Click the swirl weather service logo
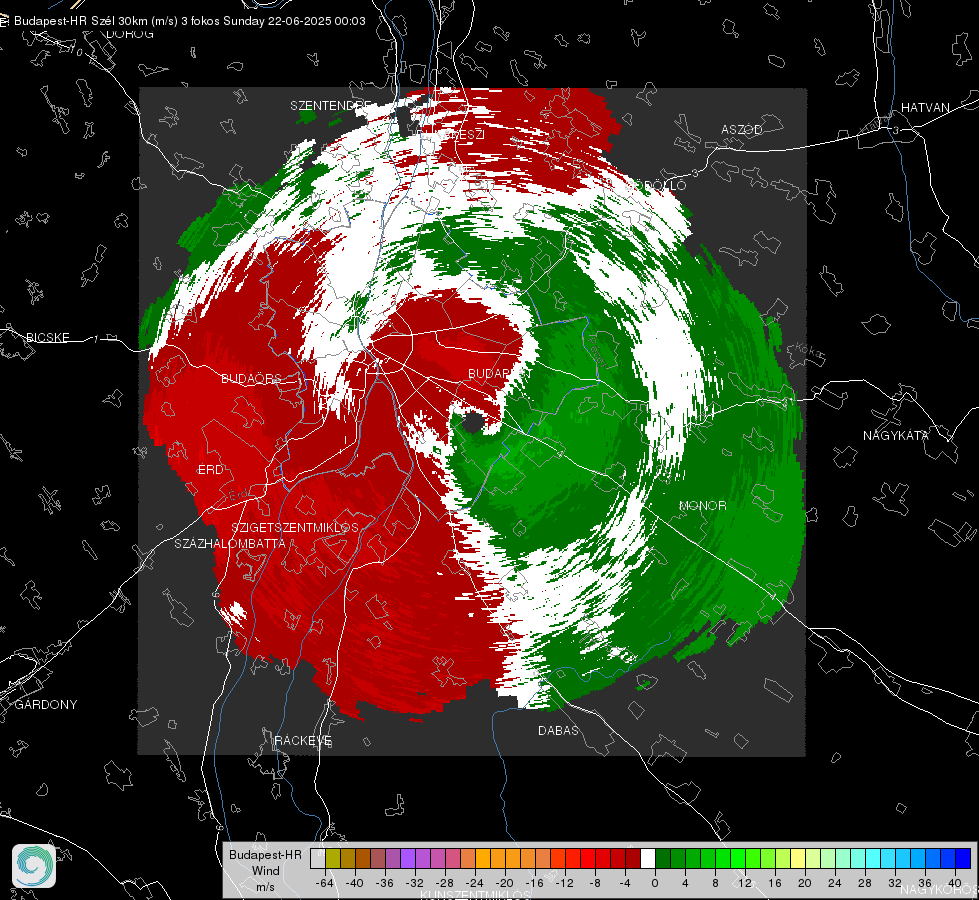Viewport: 979px width, 900px height. (x=34, y=866)
